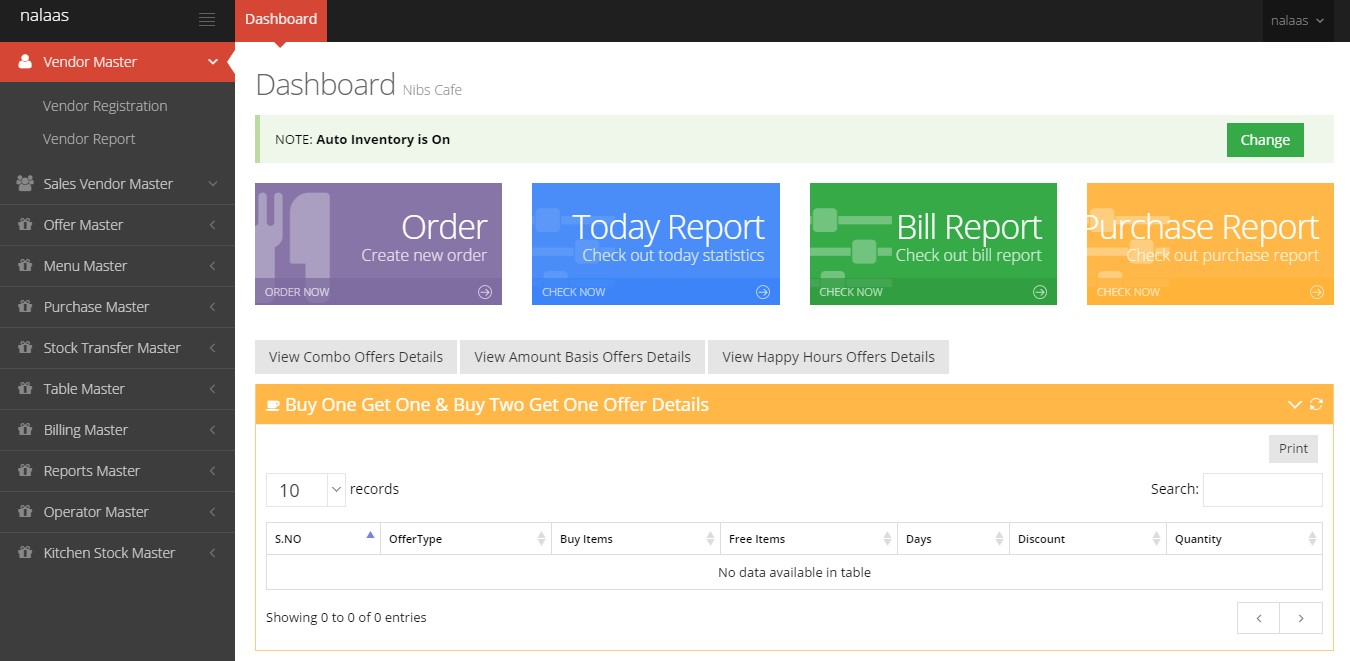
Task: Click View Combo Offers Details button
Action: (356, 357)
